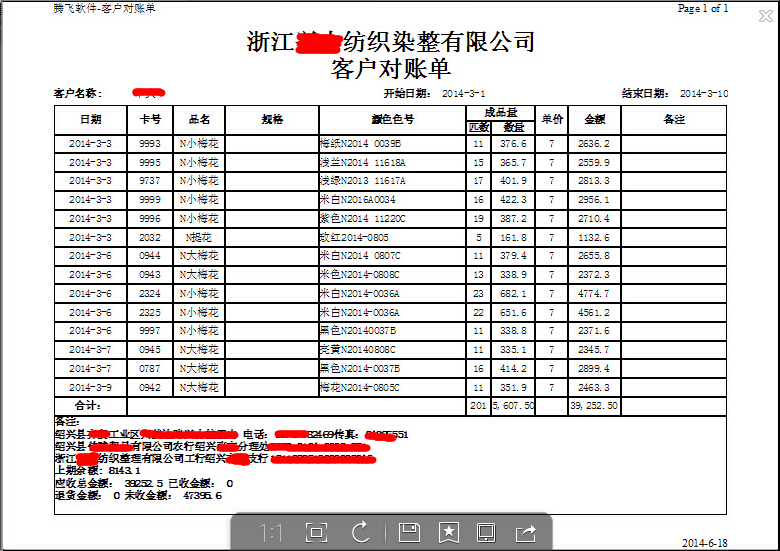Click card number 0945 cell
Viewport: 780px width, 551px height.
[x=150, y=350]
